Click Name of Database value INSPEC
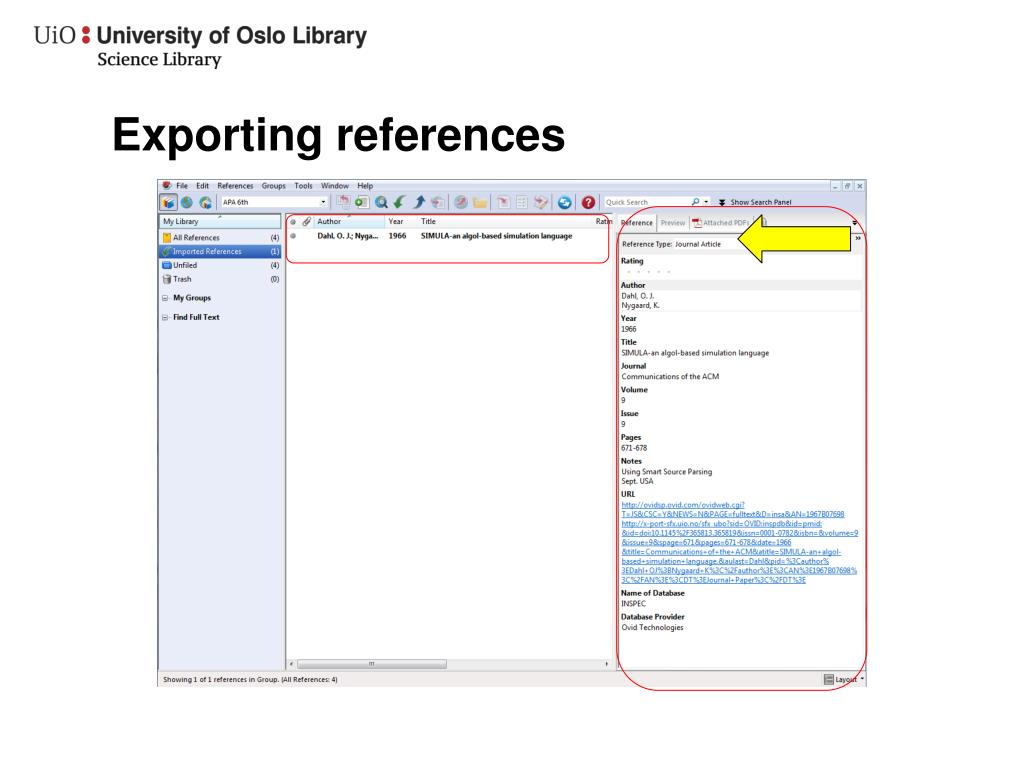 click(633, 604)
